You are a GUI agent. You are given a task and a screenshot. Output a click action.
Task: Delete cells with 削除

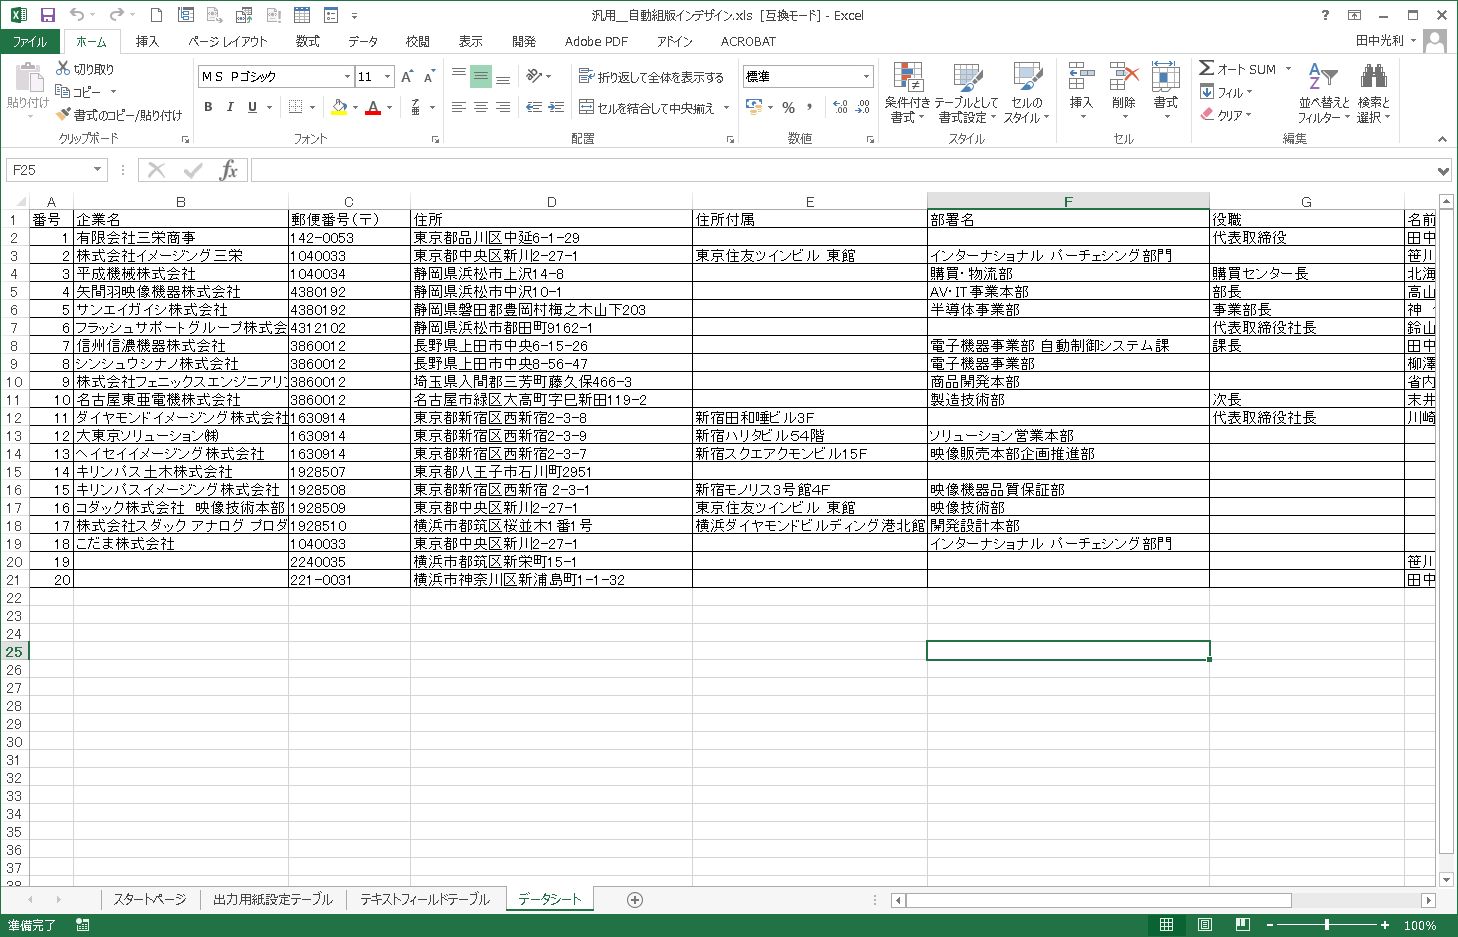[x=1124, y=92]
